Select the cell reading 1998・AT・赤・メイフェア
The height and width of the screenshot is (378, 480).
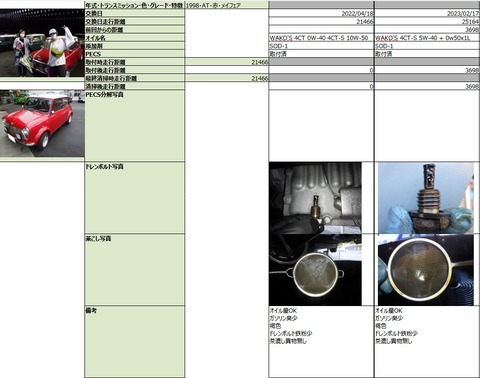tap(226, 5)
